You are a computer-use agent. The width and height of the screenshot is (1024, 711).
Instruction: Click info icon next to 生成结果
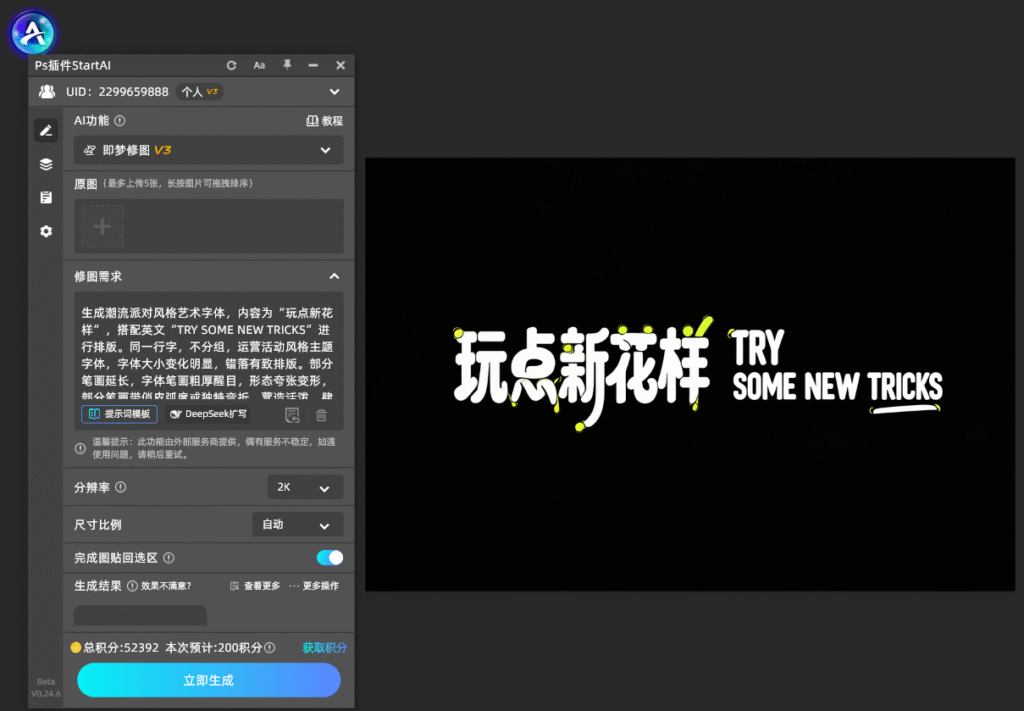[132, 586]
